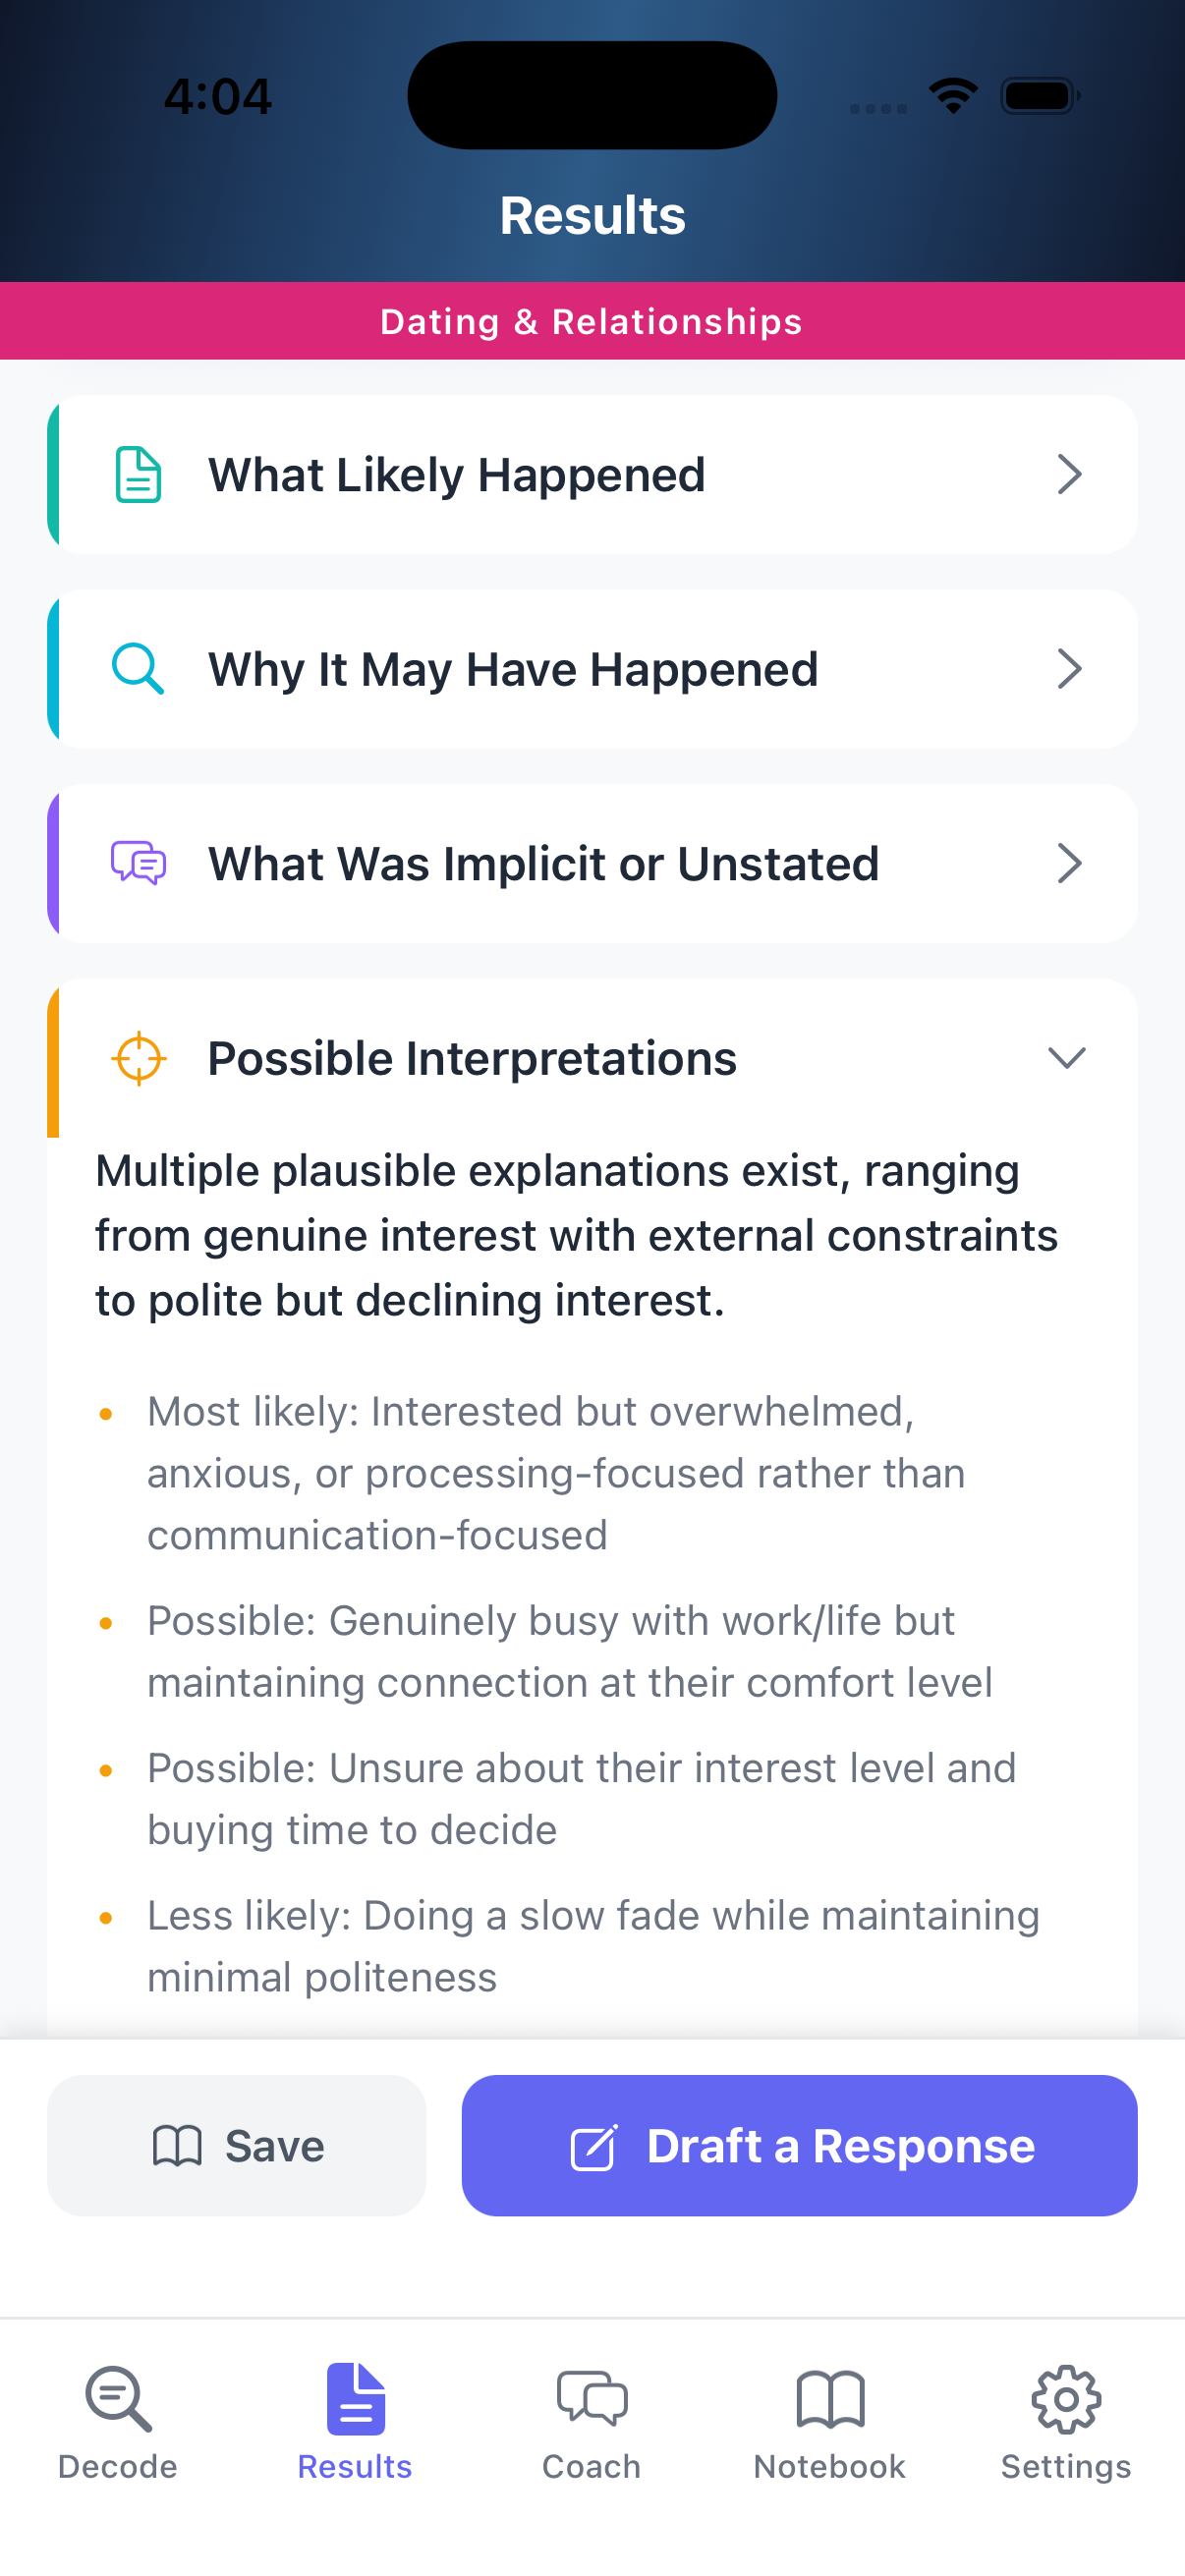Collapse the Possible Interpretations section
The height and width of the screenshot is (2576, 1185).
point(1066,1057)
